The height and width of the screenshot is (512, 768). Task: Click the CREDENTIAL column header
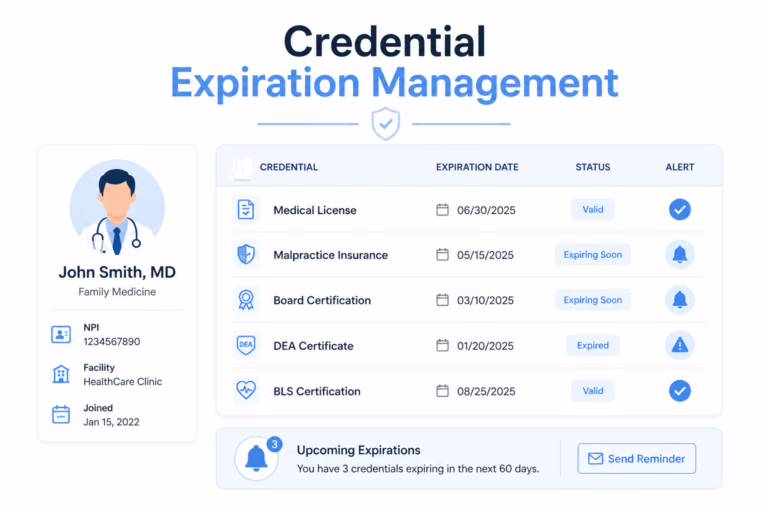288,167
